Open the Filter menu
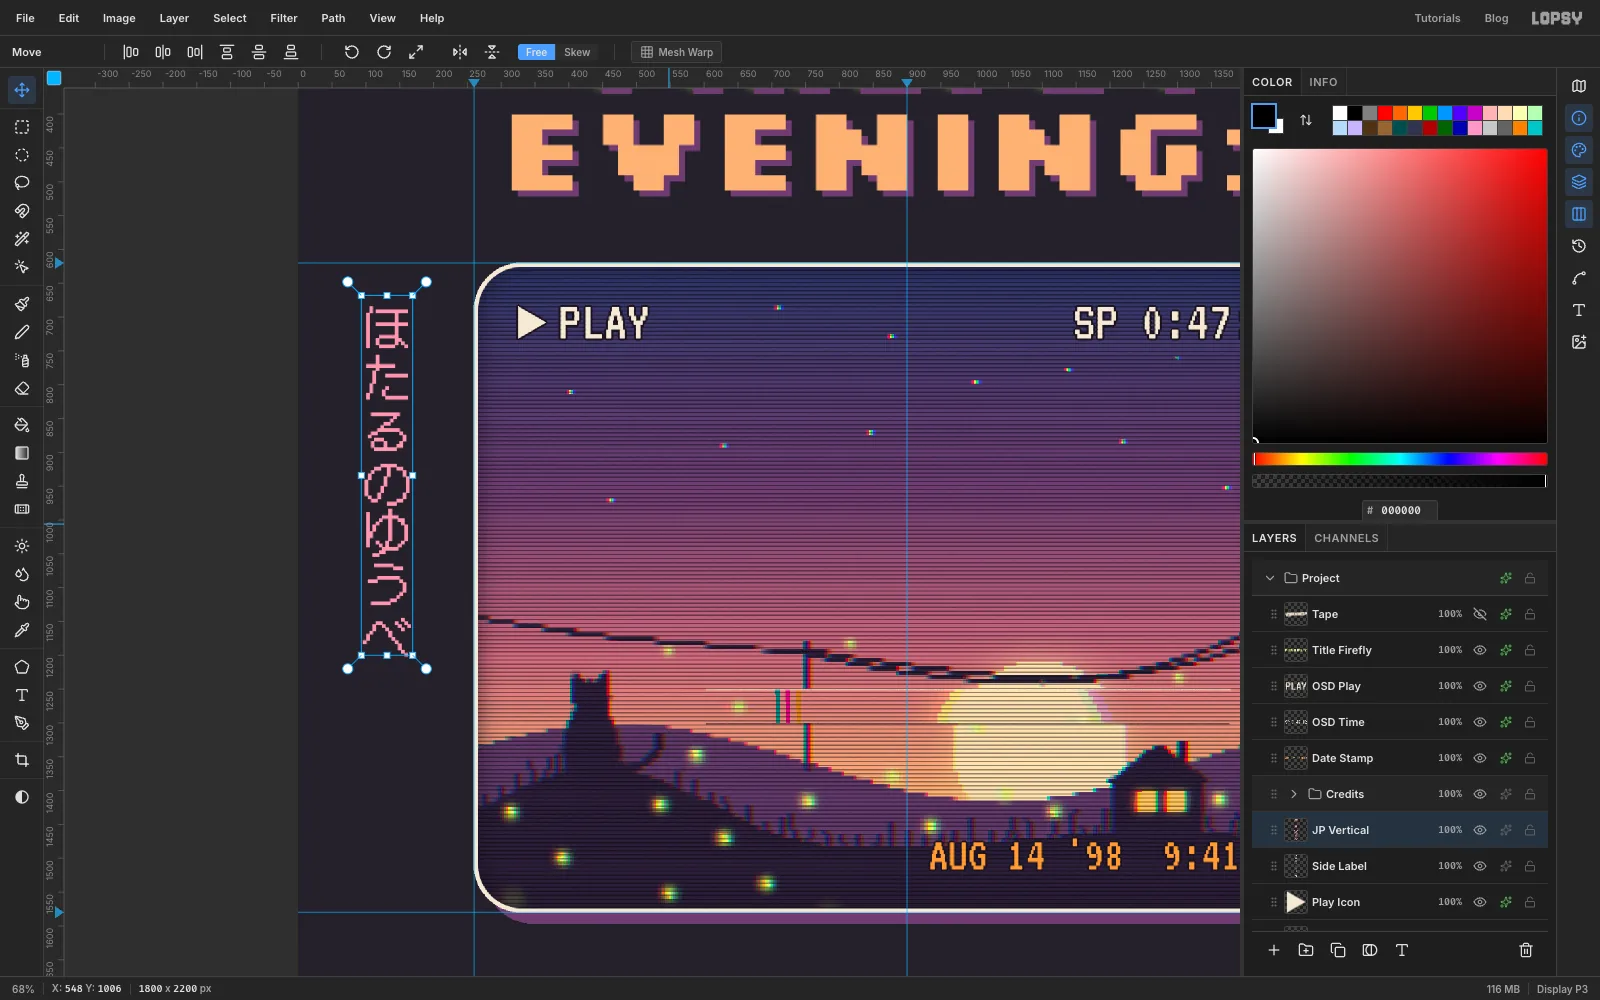Image resolution: width=1600 pixels, height=1000 pixels. pos(284,18)
